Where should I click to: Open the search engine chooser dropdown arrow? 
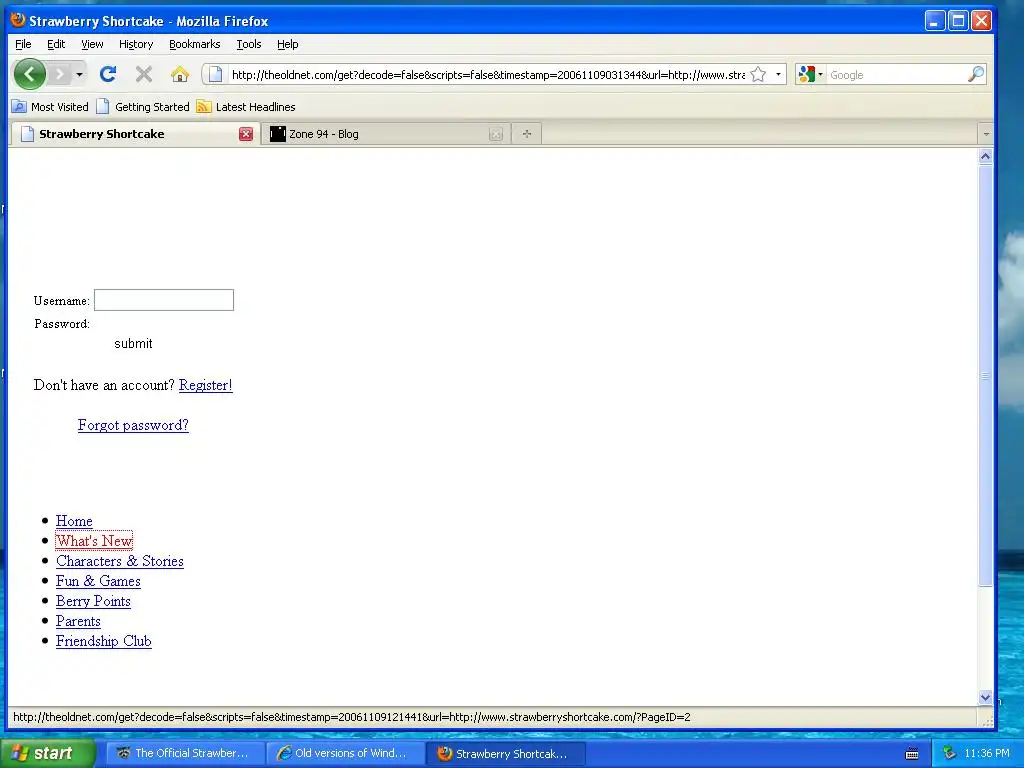tap(820, 74)
